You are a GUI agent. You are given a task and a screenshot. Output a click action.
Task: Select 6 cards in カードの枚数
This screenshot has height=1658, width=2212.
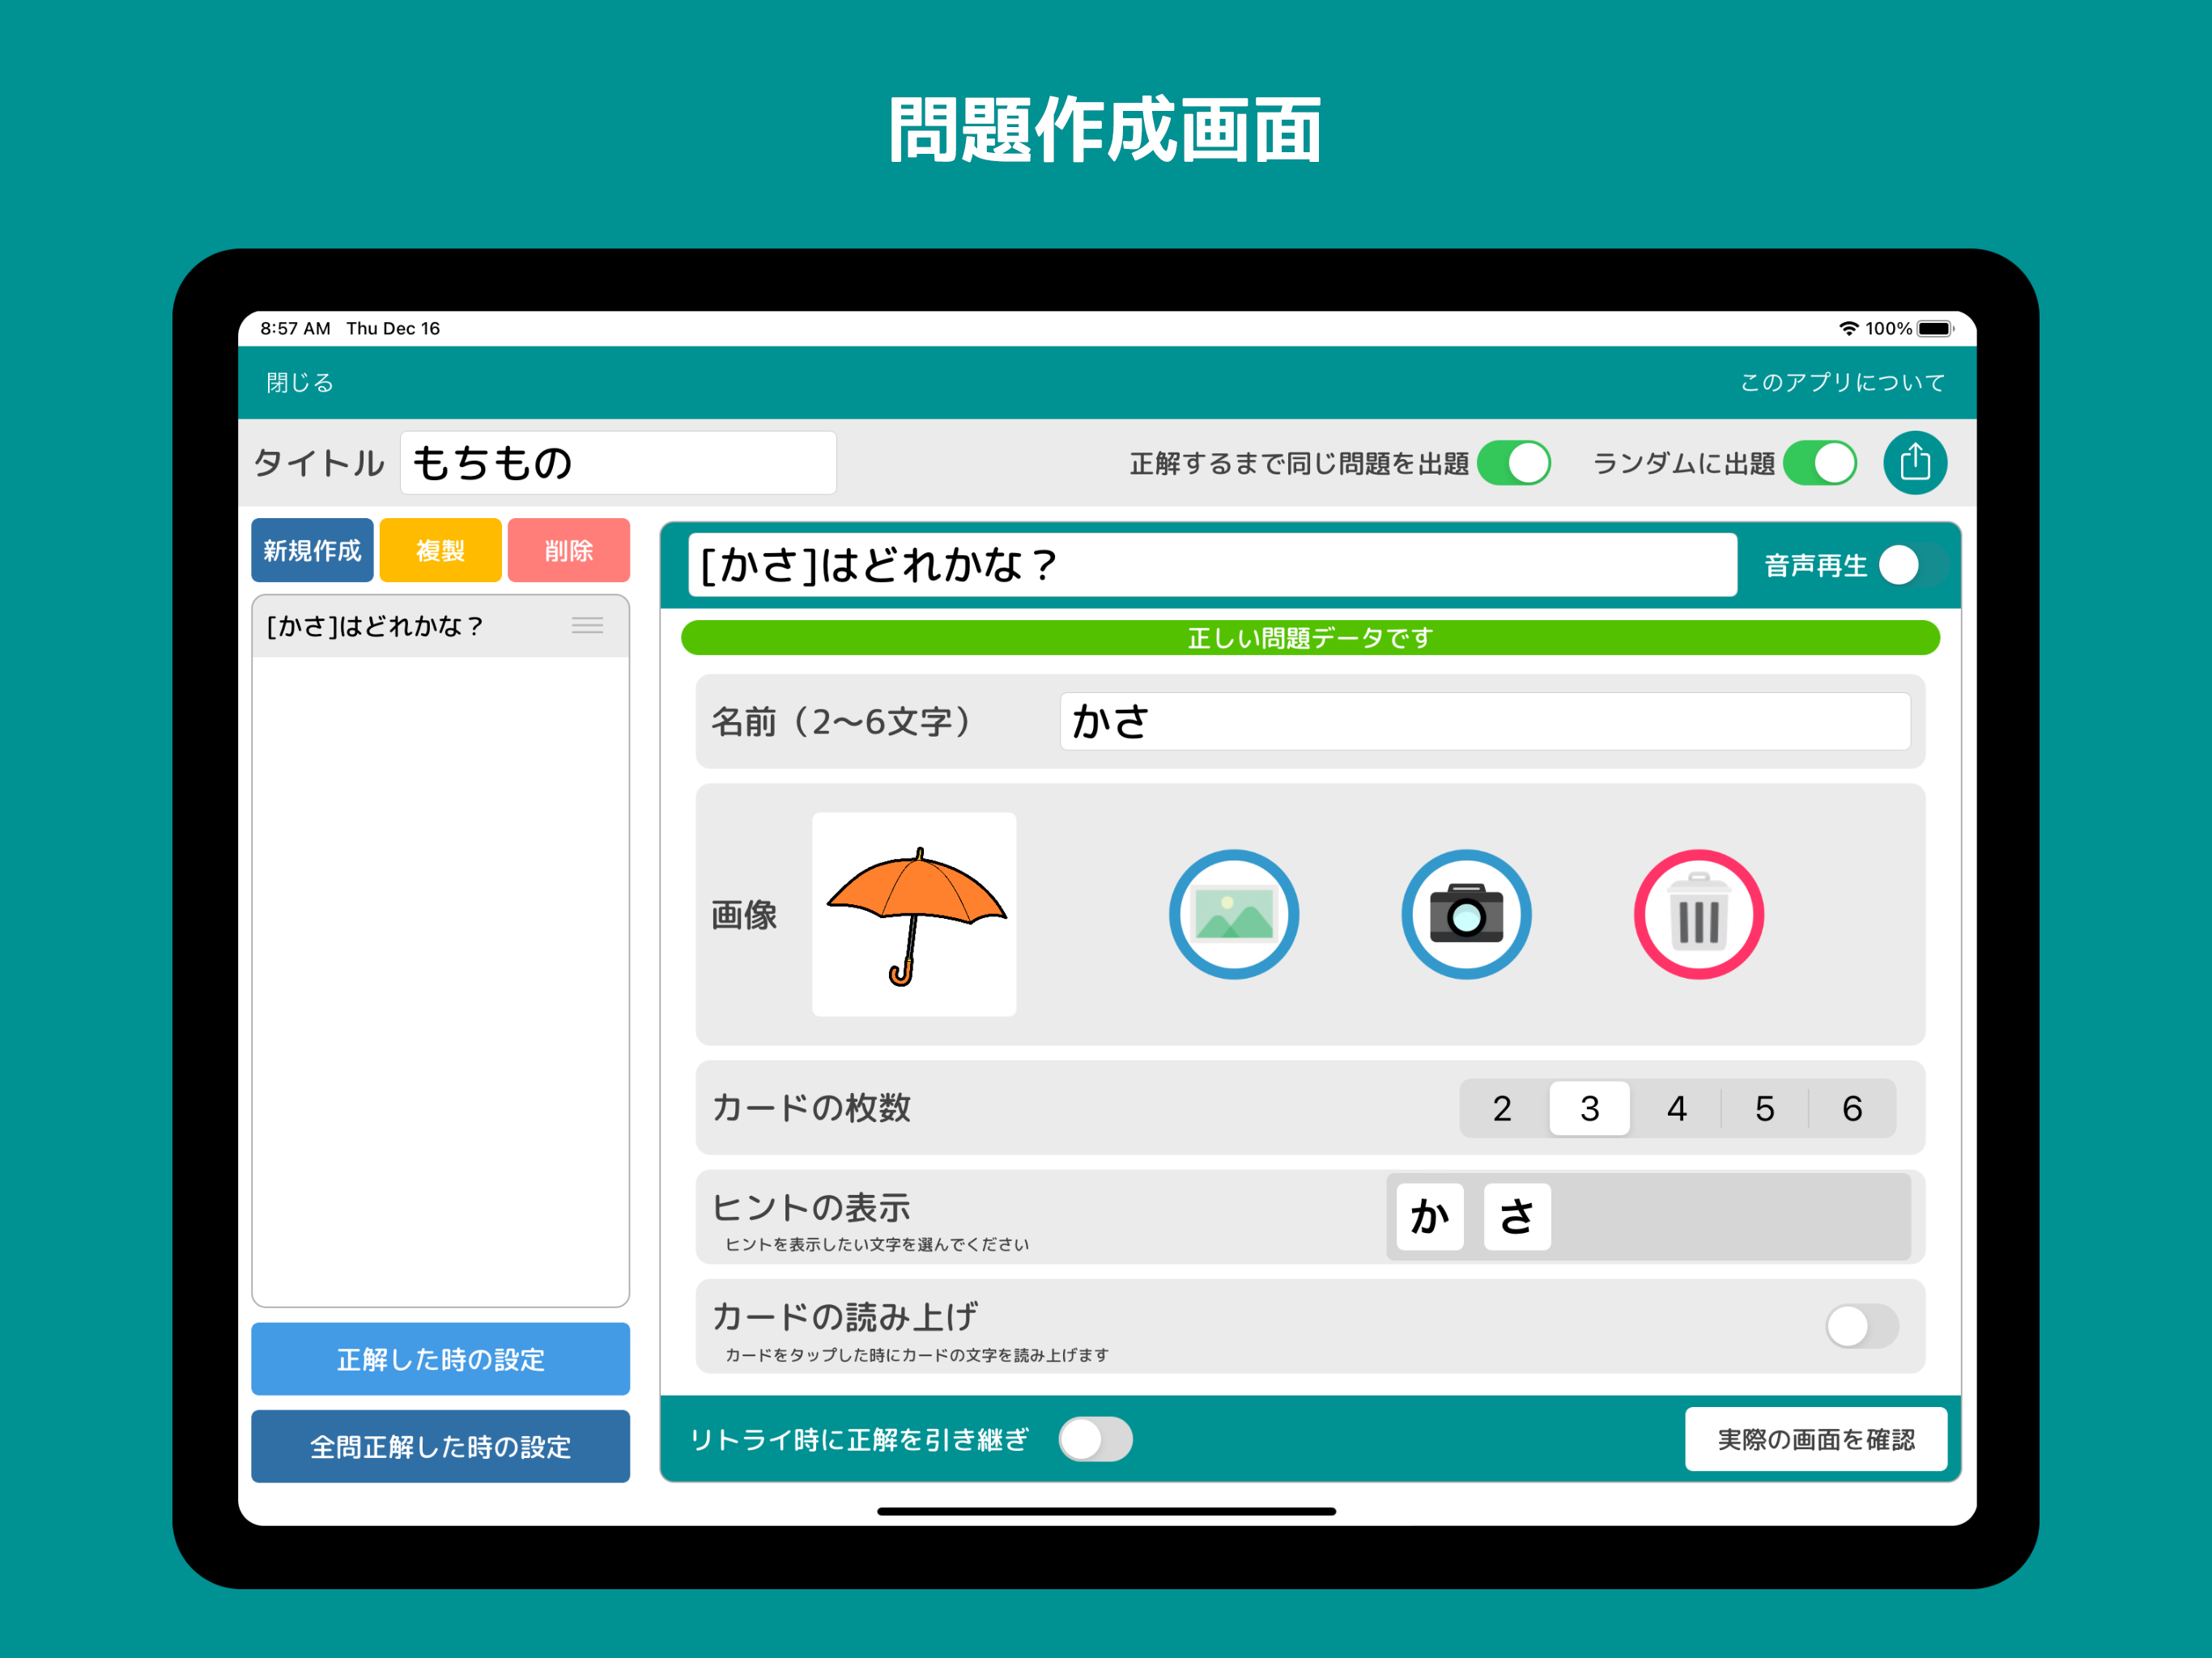[x=1851, y=1108]
